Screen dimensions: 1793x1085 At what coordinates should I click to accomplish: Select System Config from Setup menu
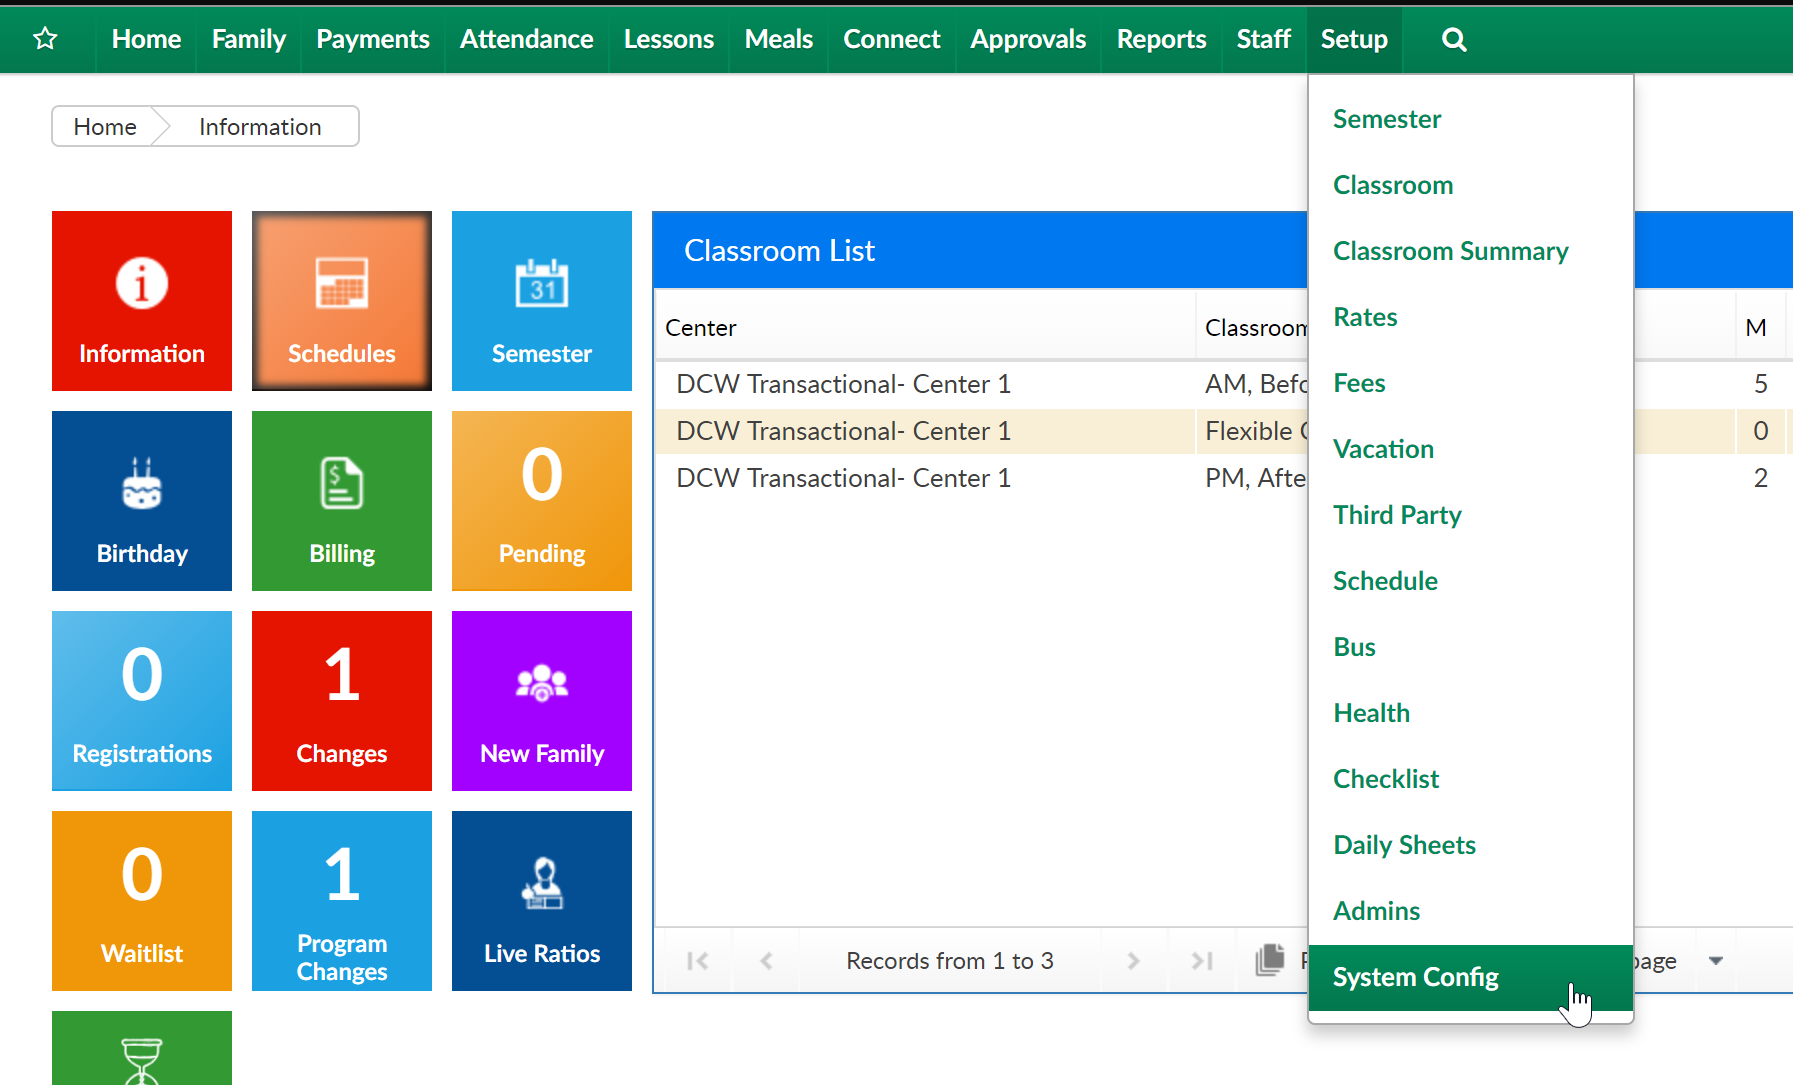tap(1415, 977)
